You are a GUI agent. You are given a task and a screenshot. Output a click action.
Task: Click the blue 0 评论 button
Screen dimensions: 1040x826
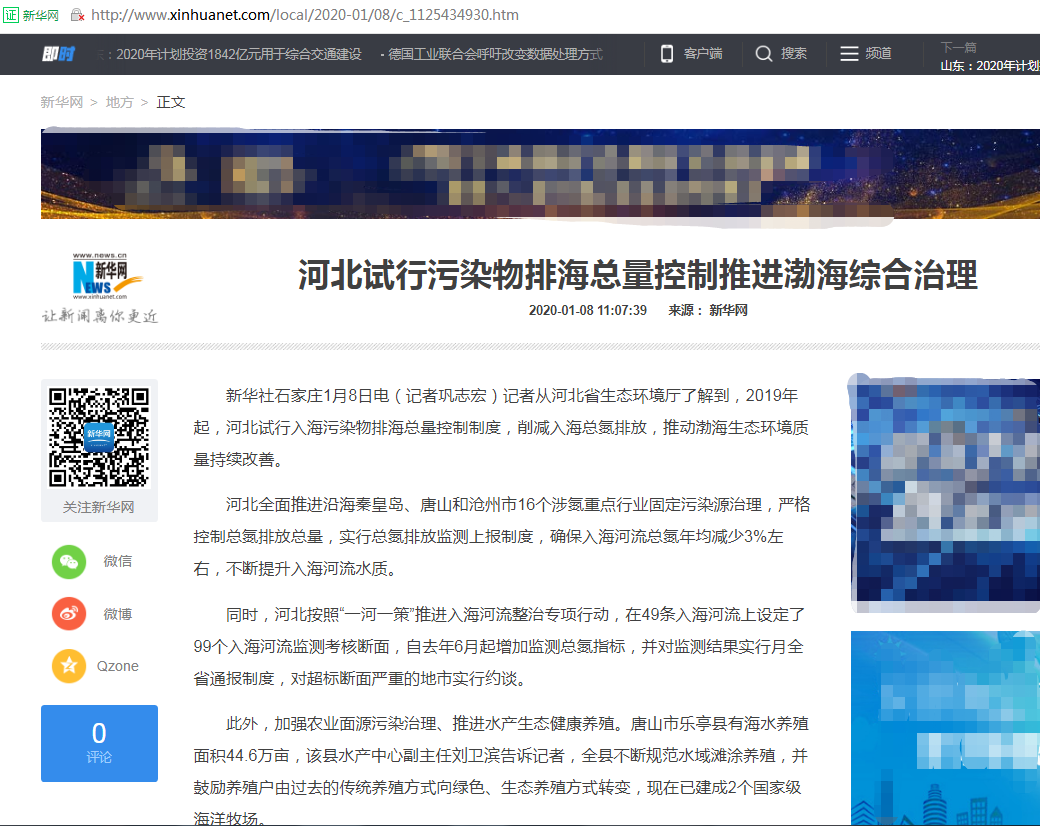[x=99, y=743]
